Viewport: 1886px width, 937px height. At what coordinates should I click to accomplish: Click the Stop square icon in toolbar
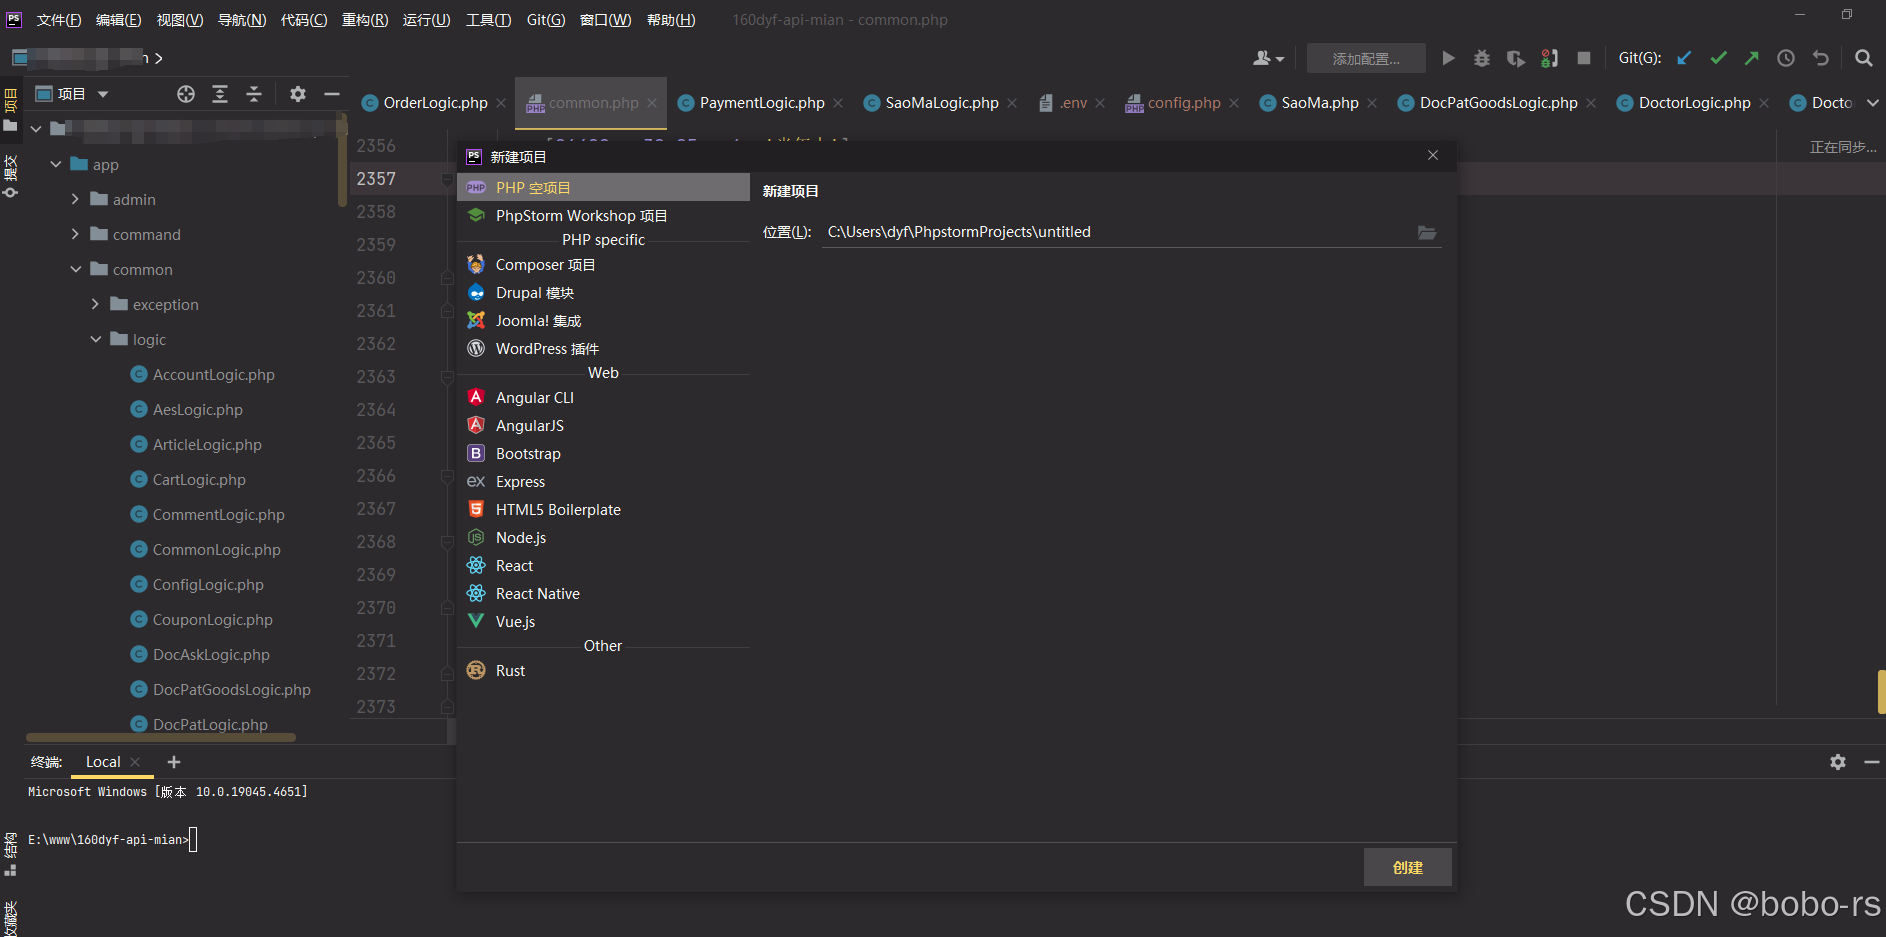1584,58
